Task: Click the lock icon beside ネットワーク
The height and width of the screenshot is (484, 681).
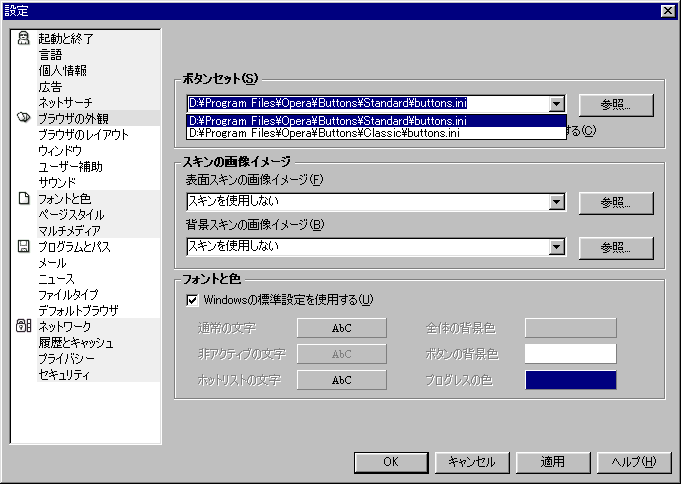Action: [x=23, y=325]
